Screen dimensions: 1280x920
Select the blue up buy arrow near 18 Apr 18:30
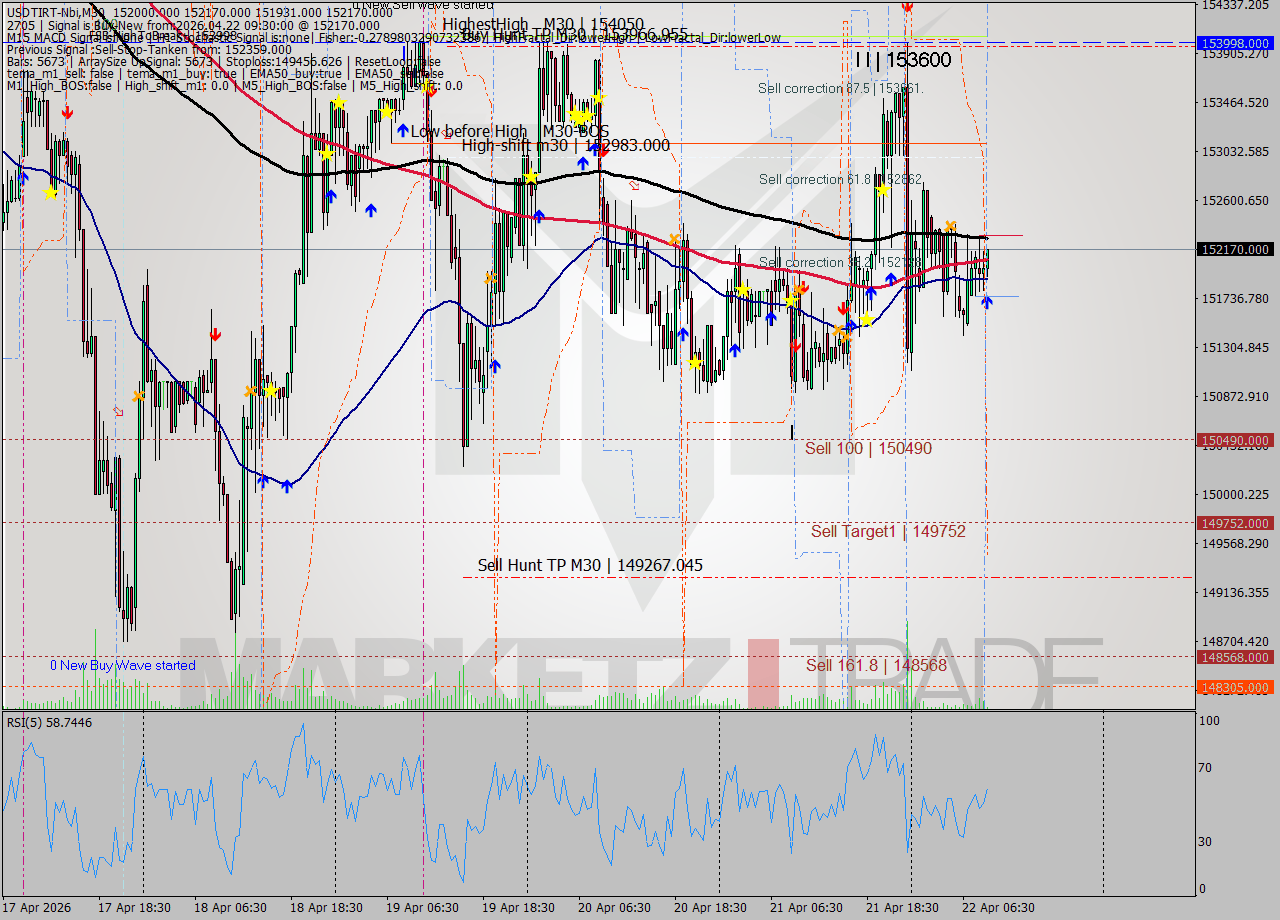331,196
